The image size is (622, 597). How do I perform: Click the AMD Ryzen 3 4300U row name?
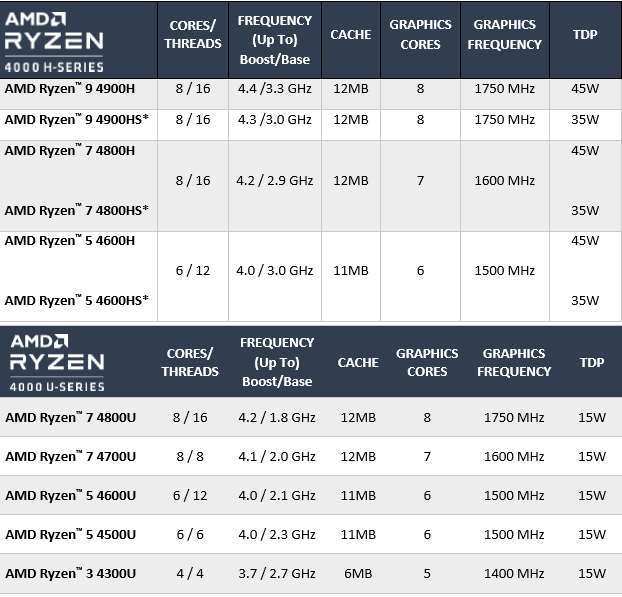pos(71,573)
